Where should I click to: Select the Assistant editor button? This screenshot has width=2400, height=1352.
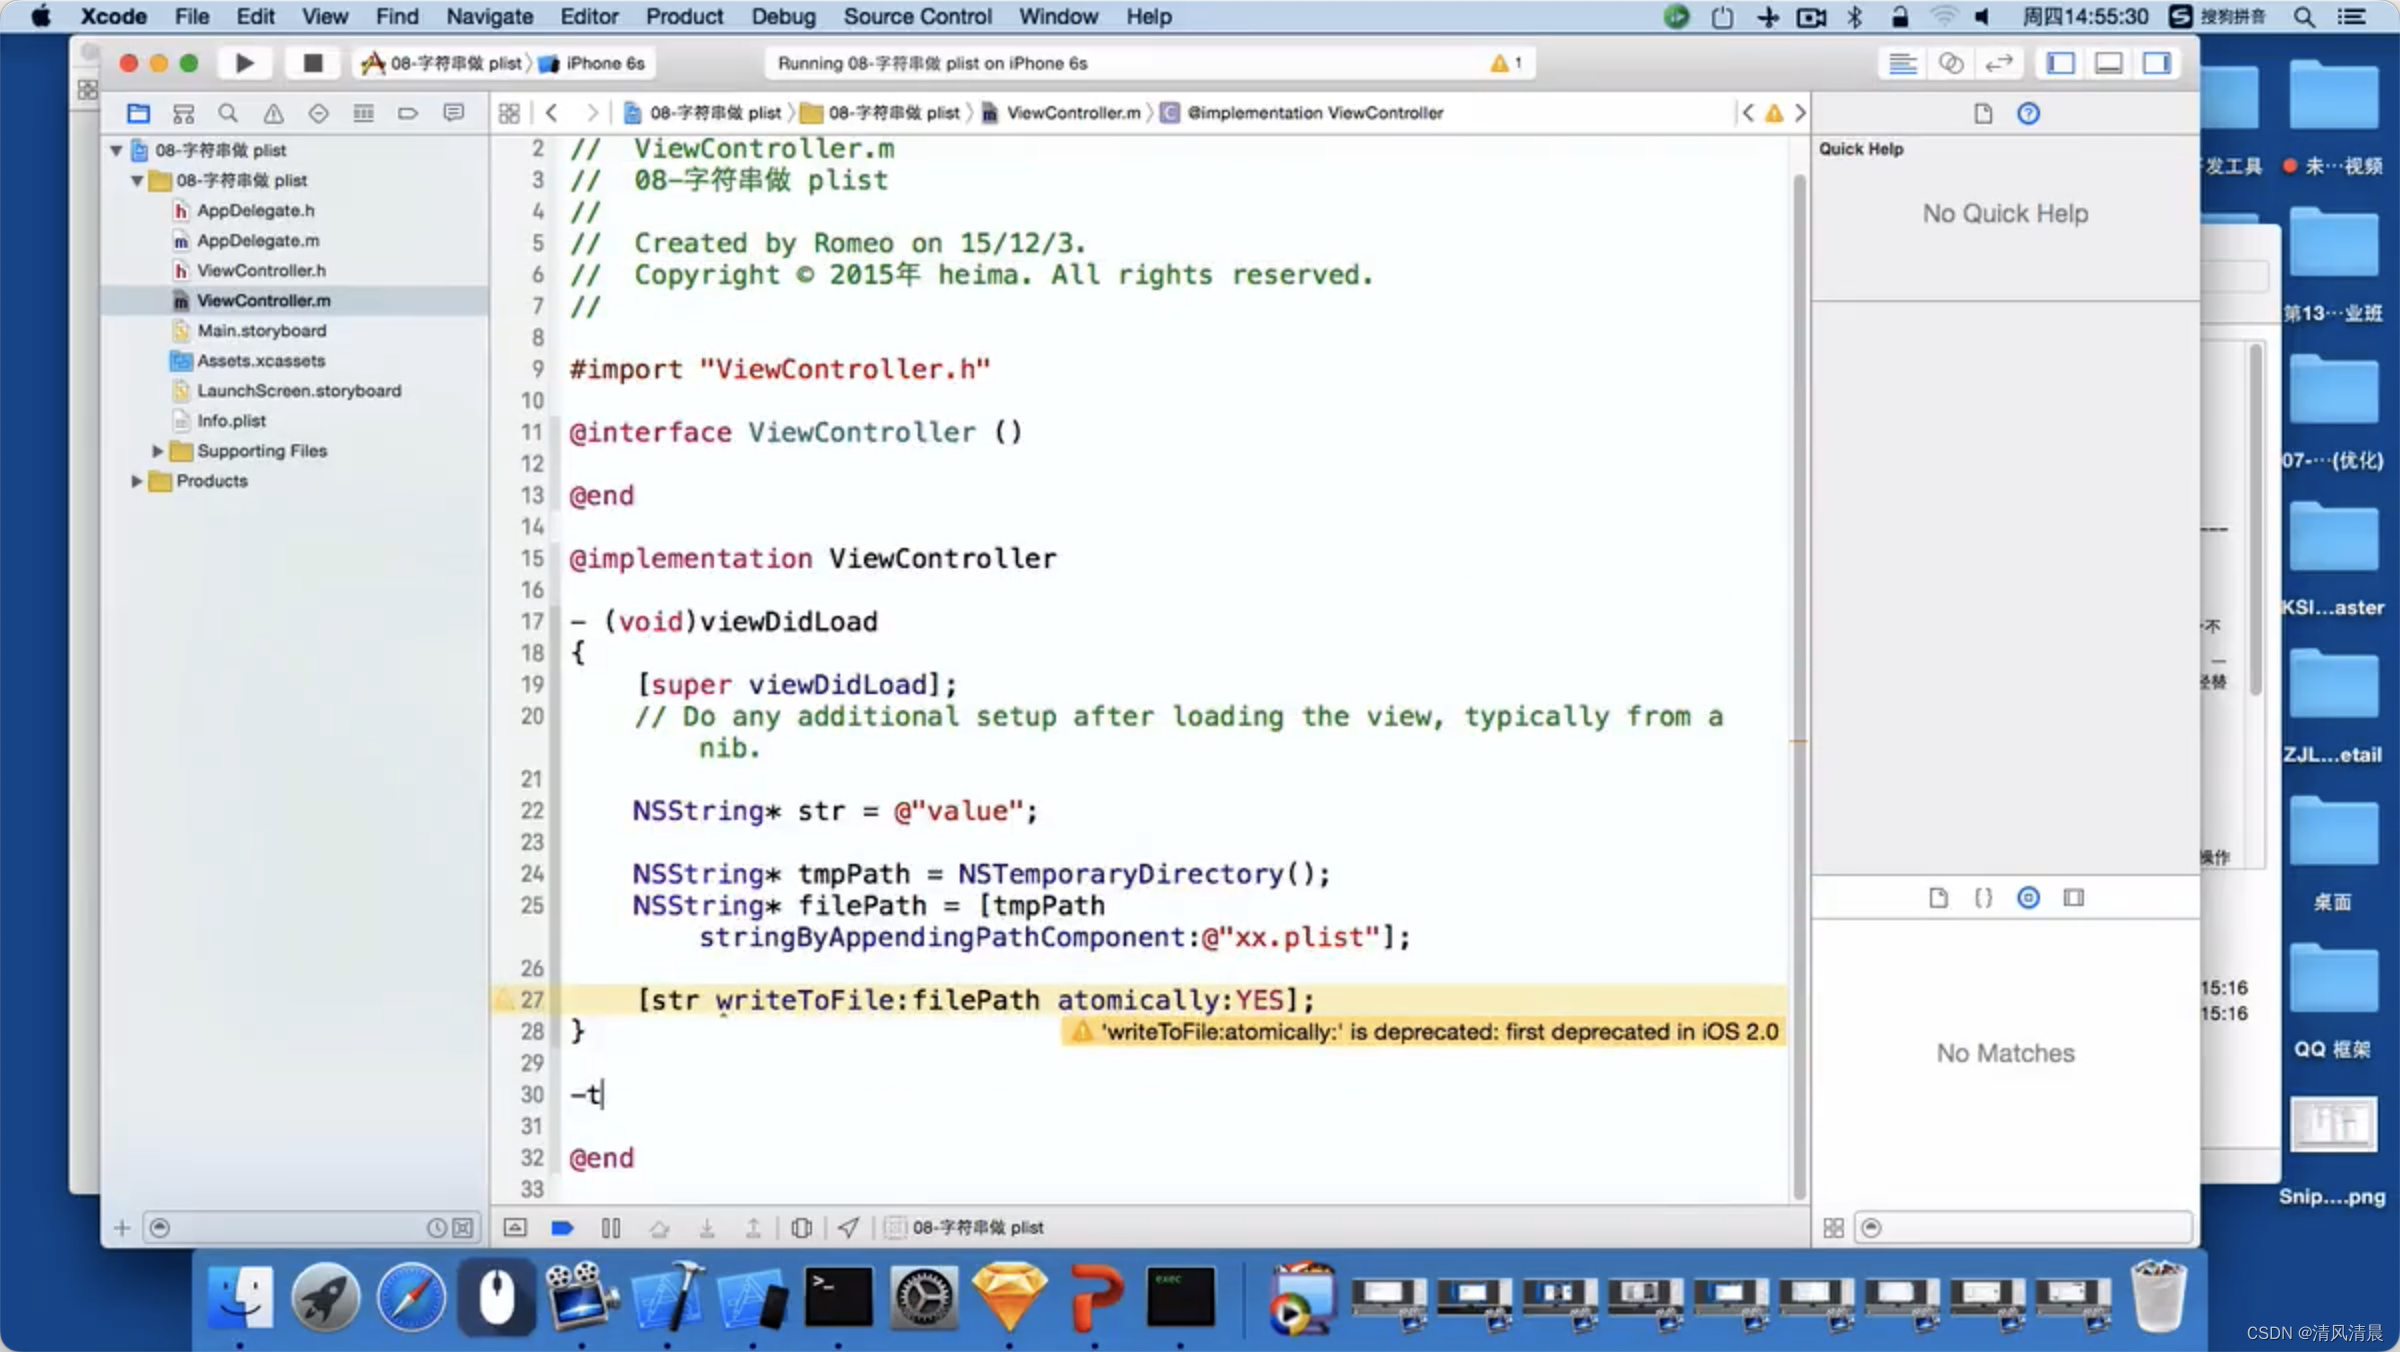[x=1951, y=63]
